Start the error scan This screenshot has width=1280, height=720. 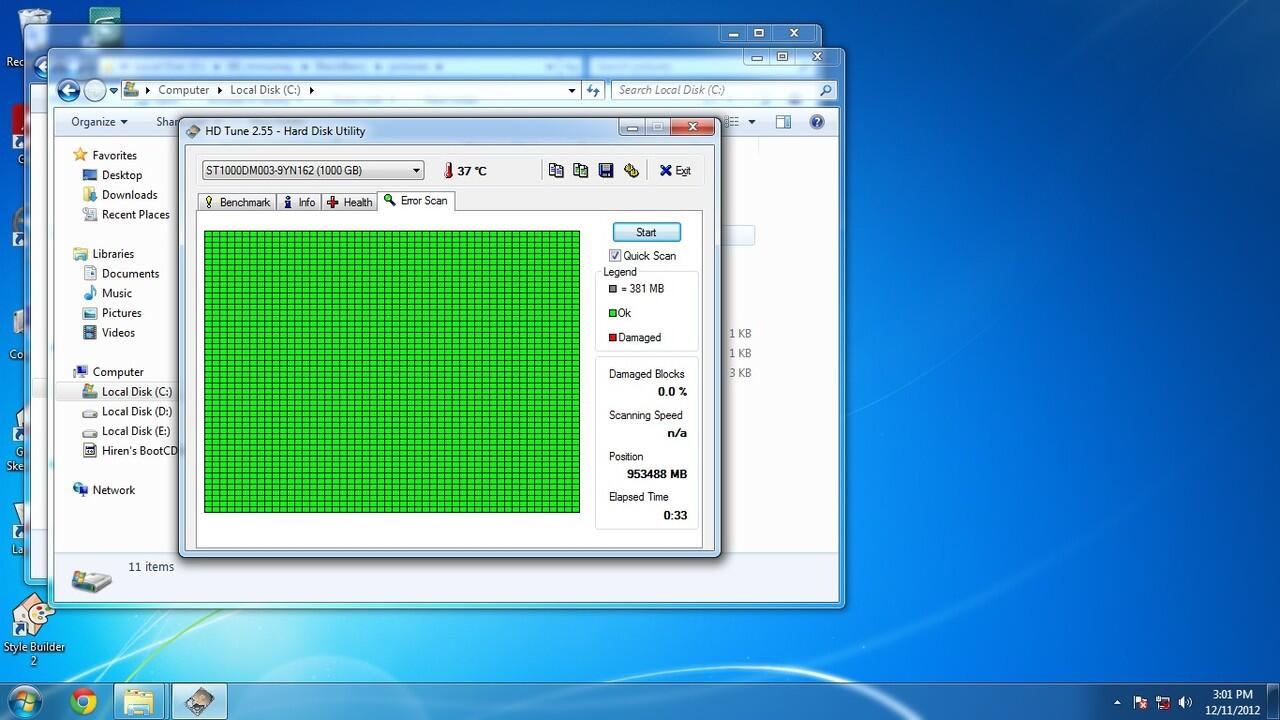point(646,232)
